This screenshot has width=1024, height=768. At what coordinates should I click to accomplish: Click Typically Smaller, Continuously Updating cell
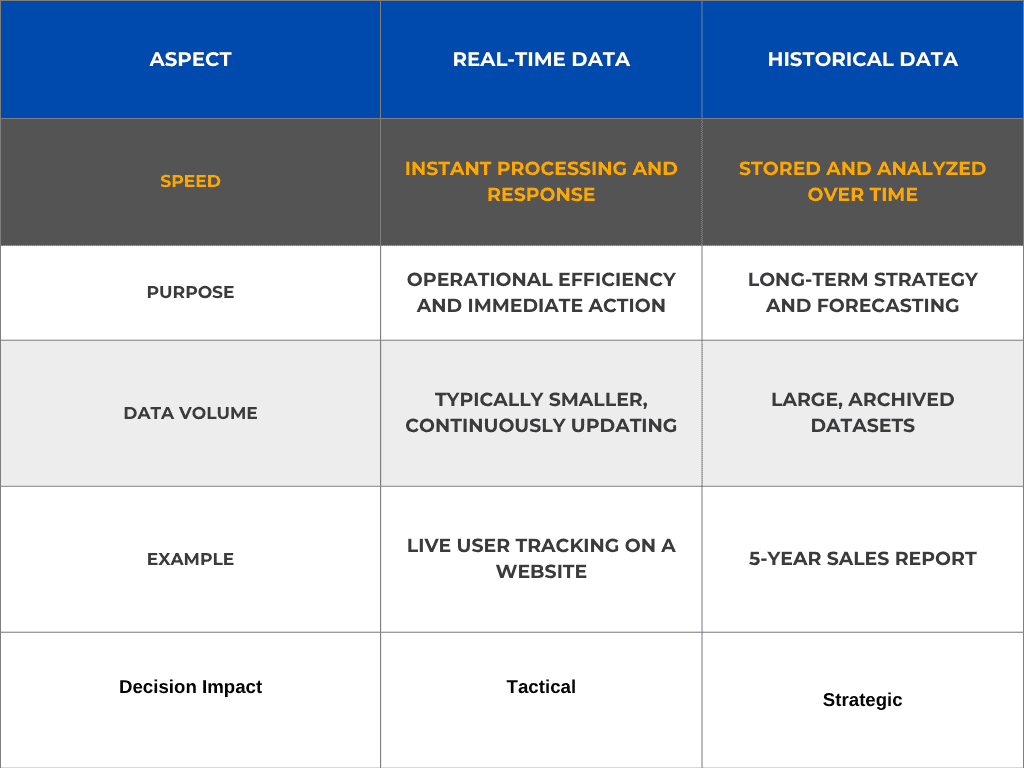(541, 412)
